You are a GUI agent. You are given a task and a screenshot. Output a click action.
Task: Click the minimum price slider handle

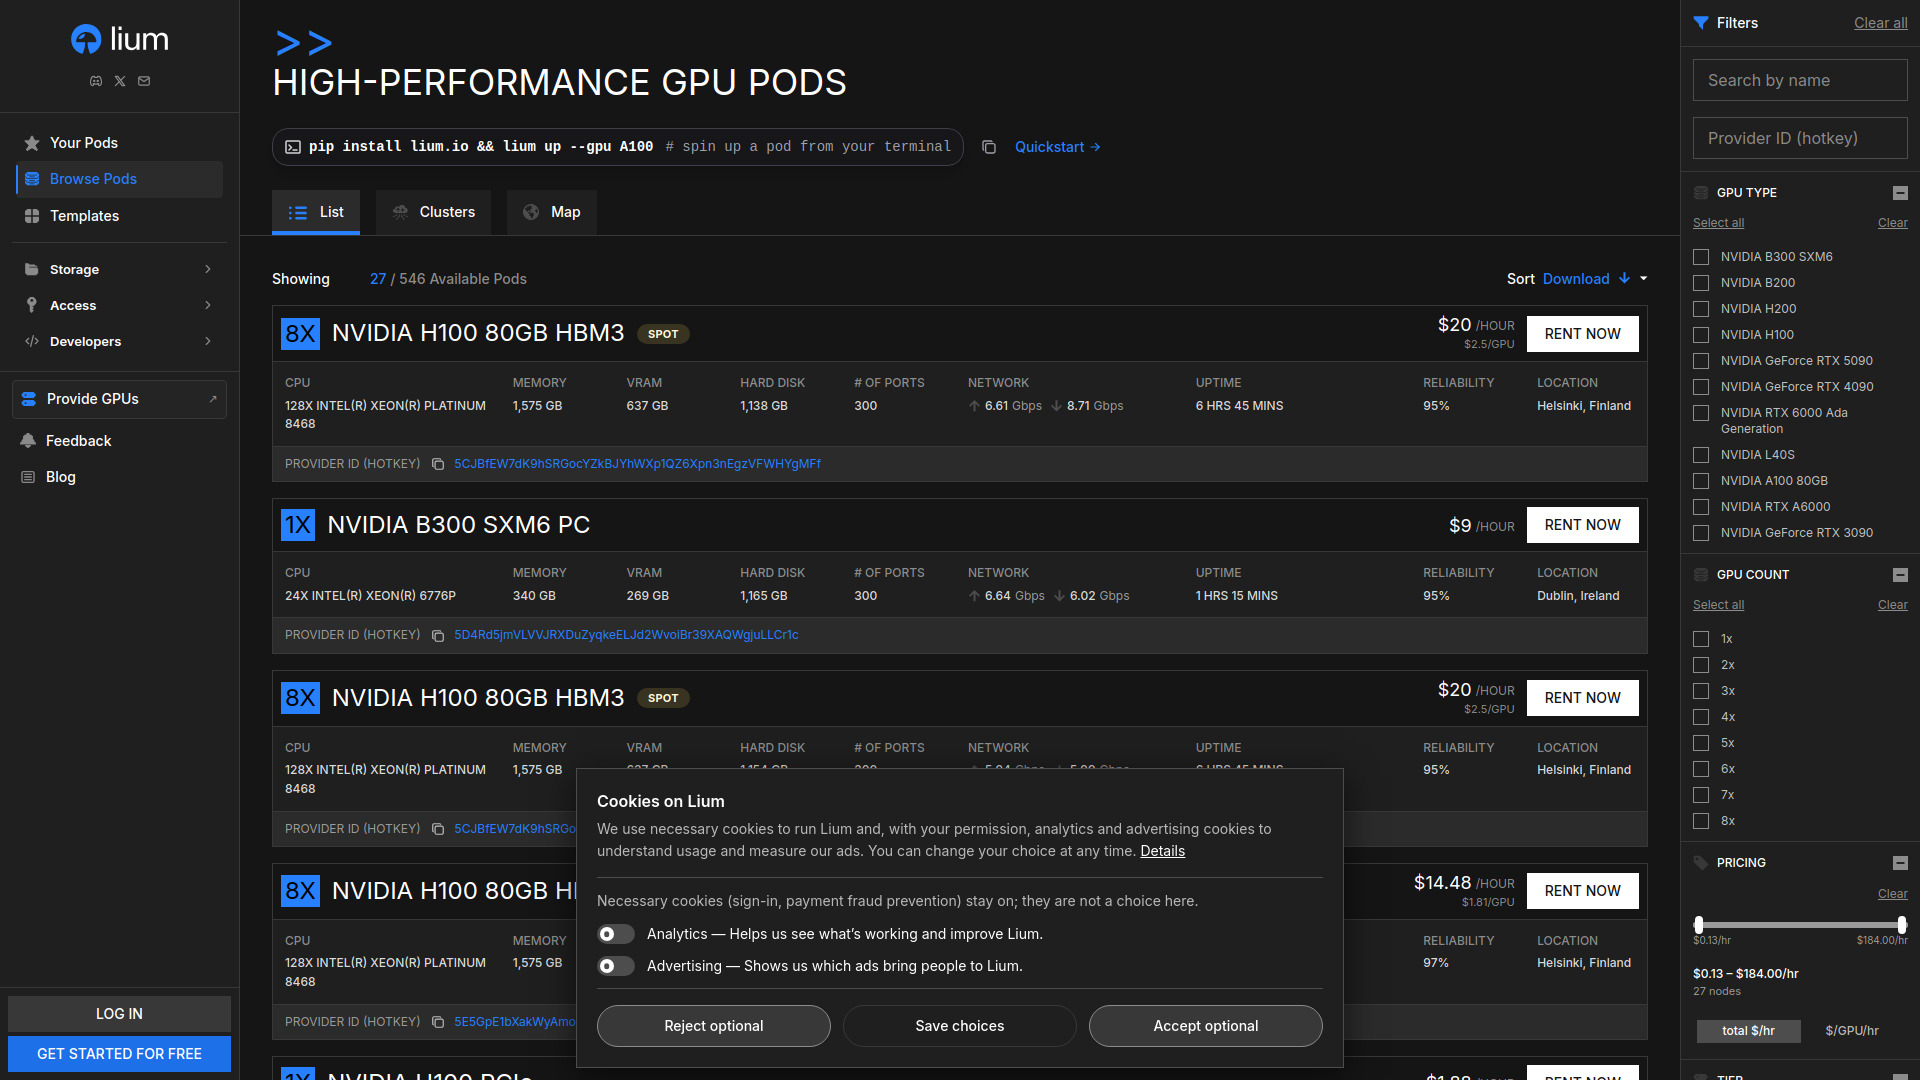coord(1698,925)
